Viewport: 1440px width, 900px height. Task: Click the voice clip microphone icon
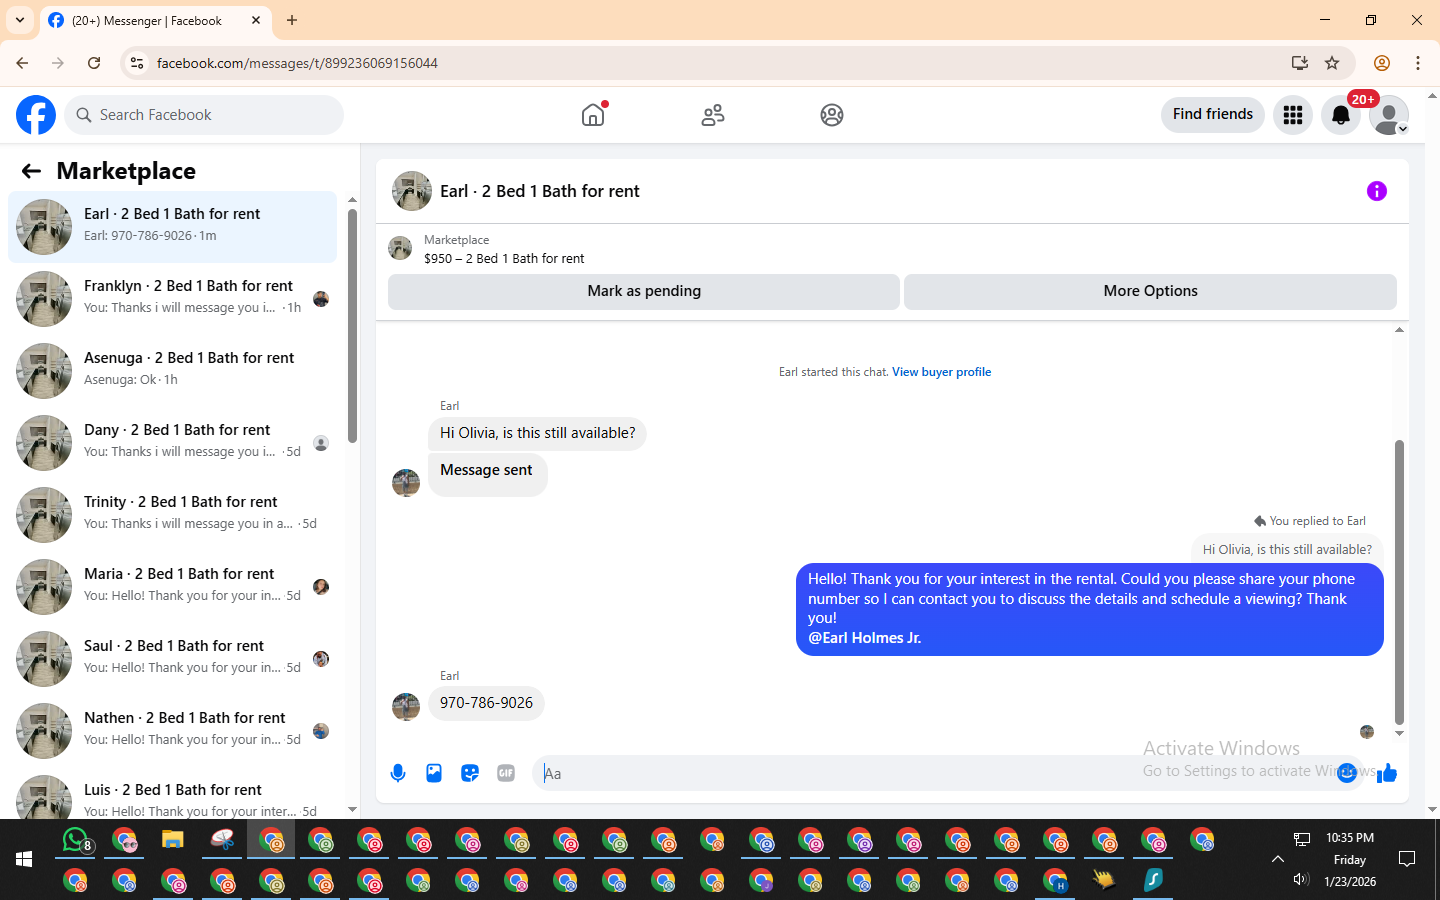coord(398,773)
